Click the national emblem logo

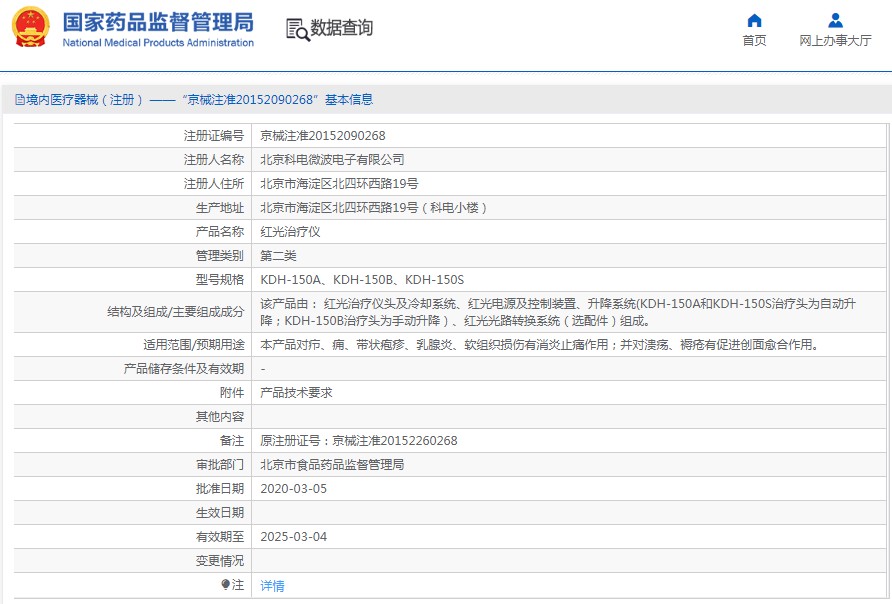(x=30, y=27)
